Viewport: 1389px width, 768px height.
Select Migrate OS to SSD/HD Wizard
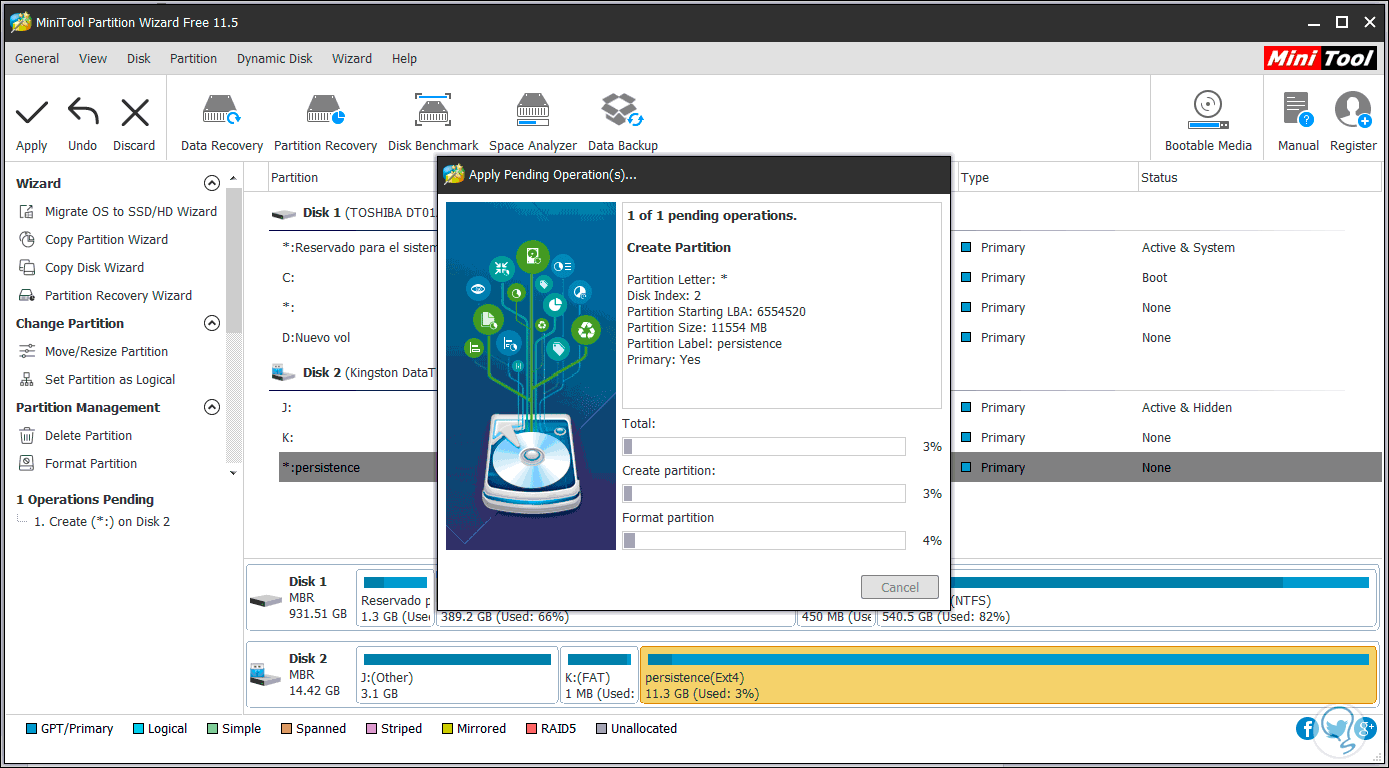point(130,212)
